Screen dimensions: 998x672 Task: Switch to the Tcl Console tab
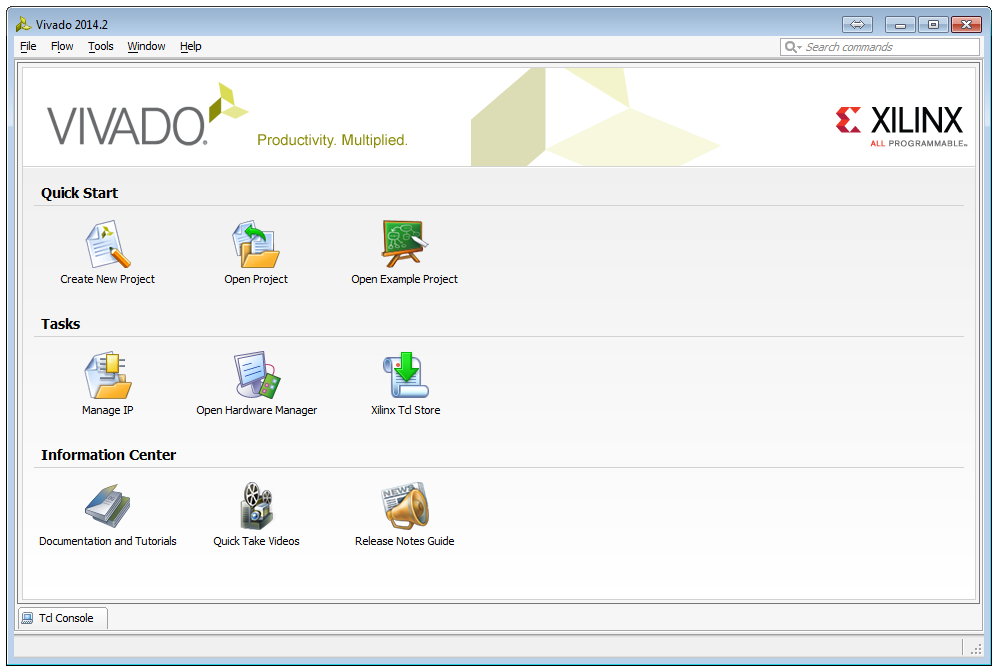(x=63, y=618)
